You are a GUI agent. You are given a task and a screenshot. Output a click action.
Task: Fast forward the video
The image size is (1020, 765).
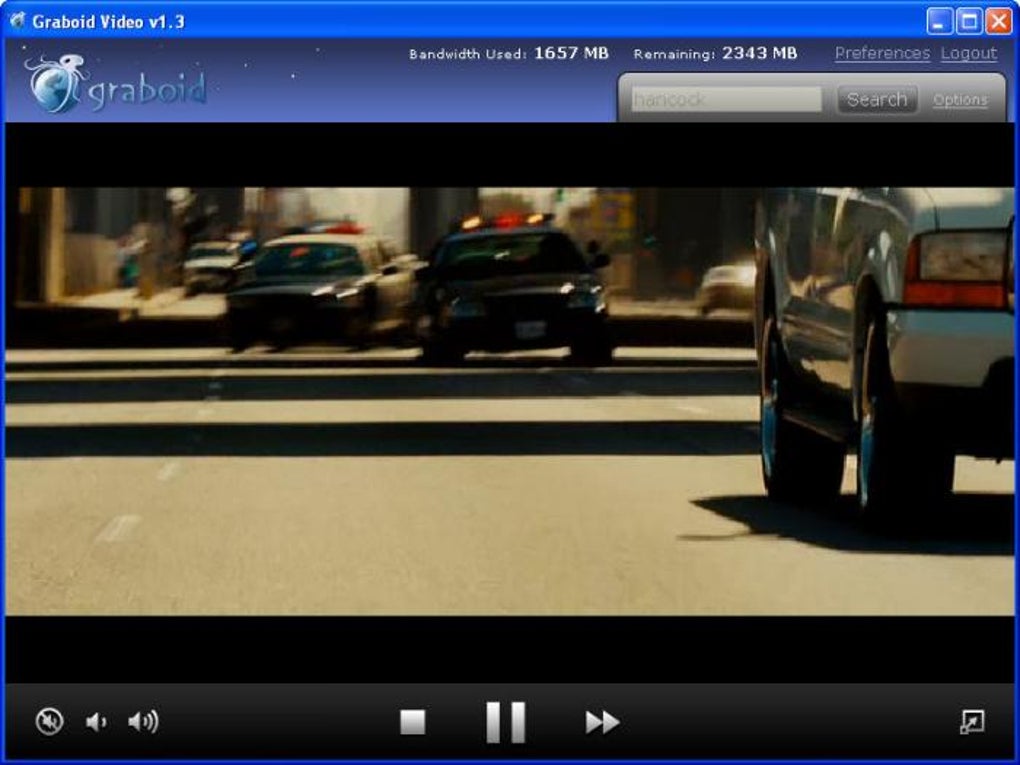[x=602, y=722]
